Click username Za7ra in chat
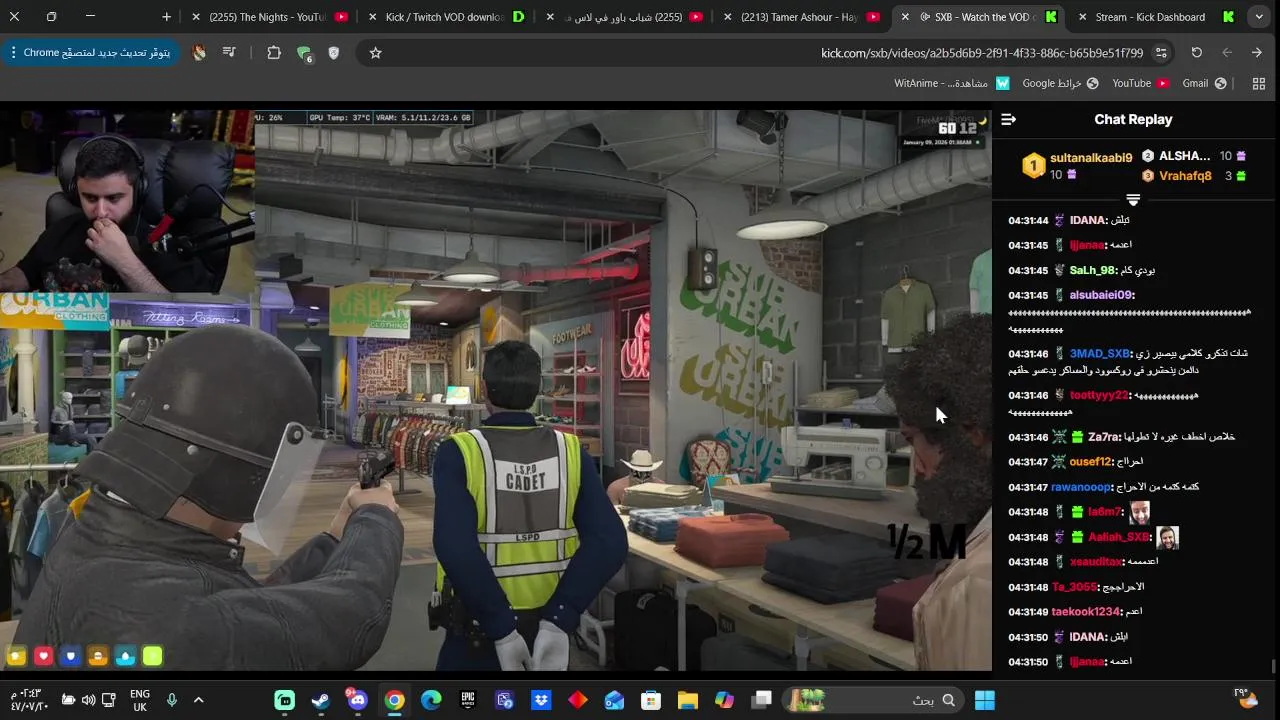 point(1103,437)
